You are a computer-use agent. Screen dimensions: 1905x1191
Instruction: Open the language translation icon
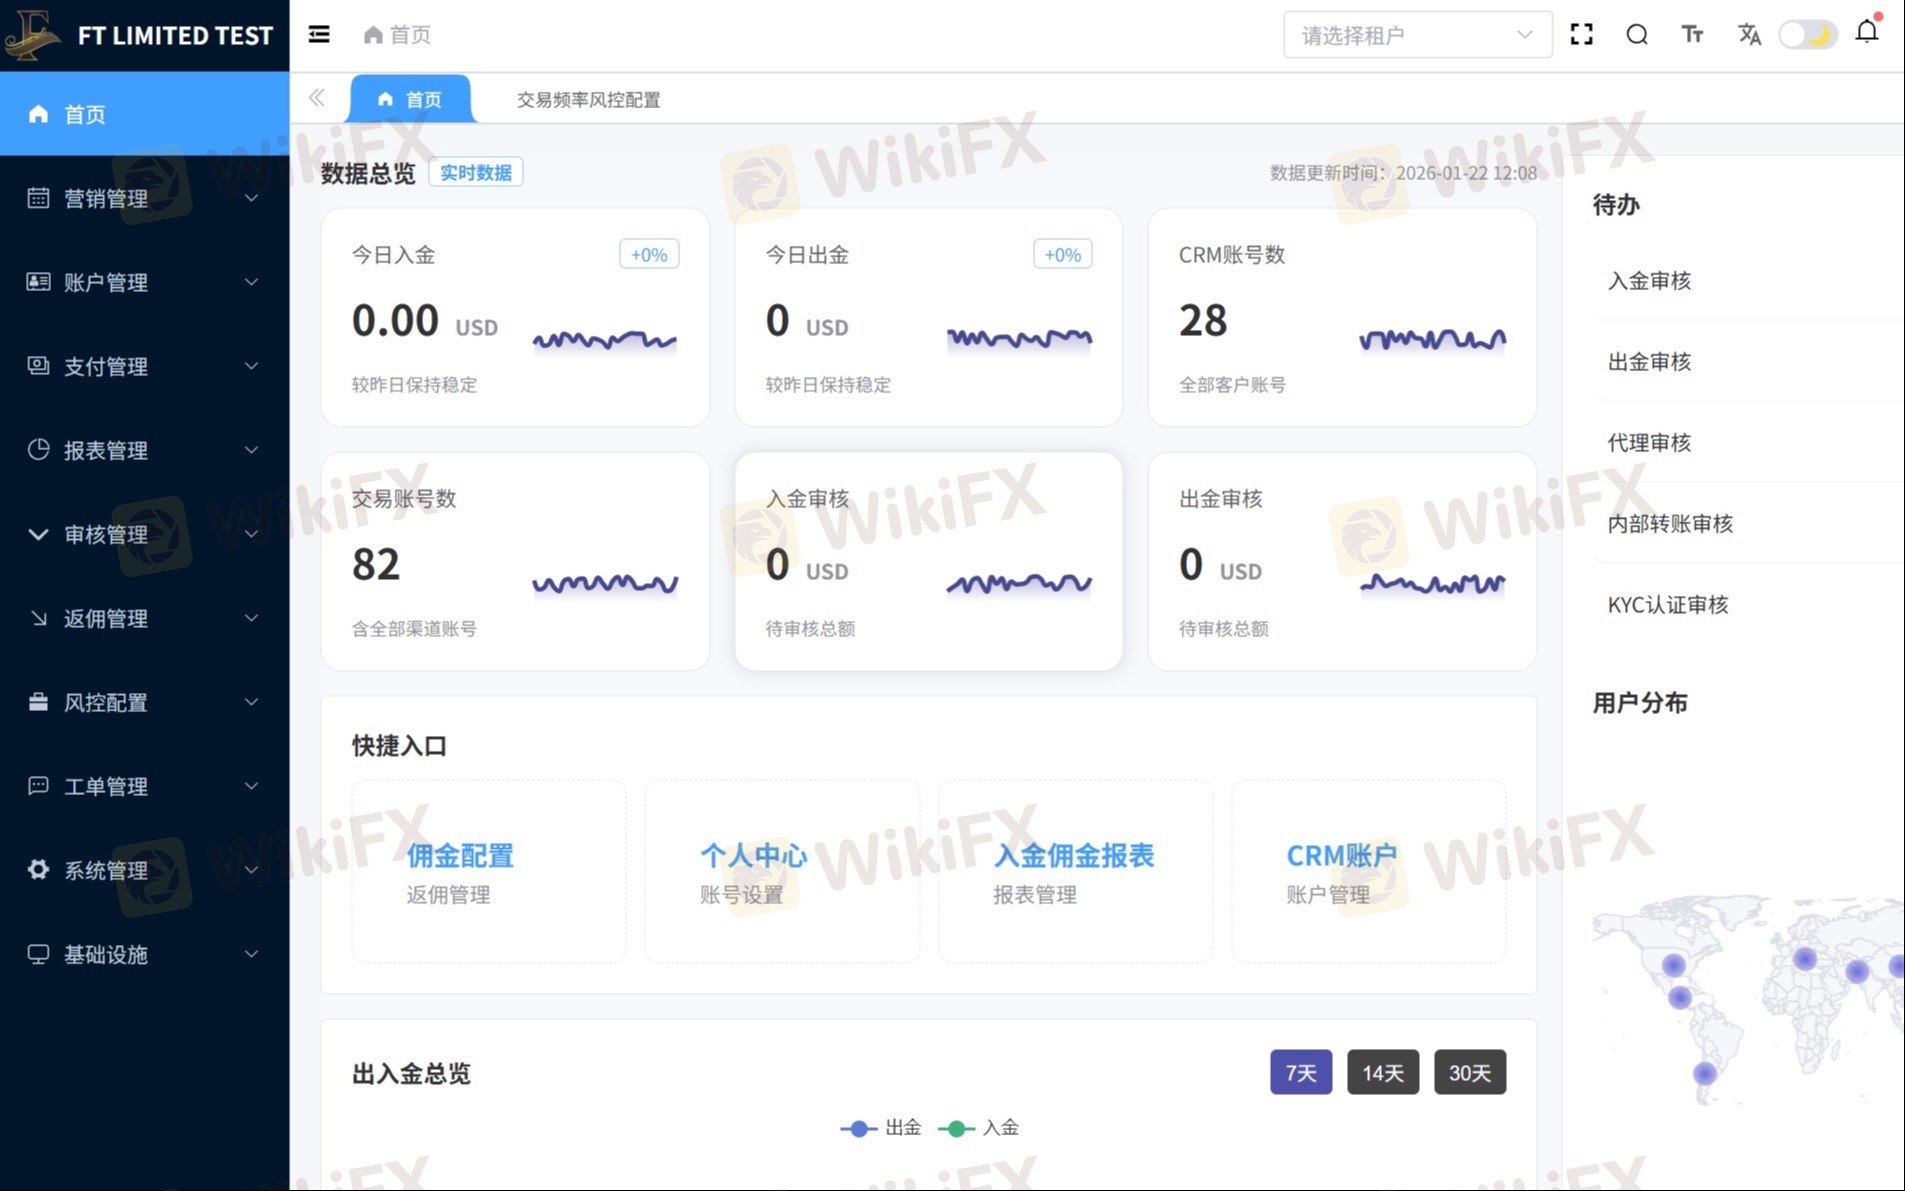click(x=1748, y=35)
